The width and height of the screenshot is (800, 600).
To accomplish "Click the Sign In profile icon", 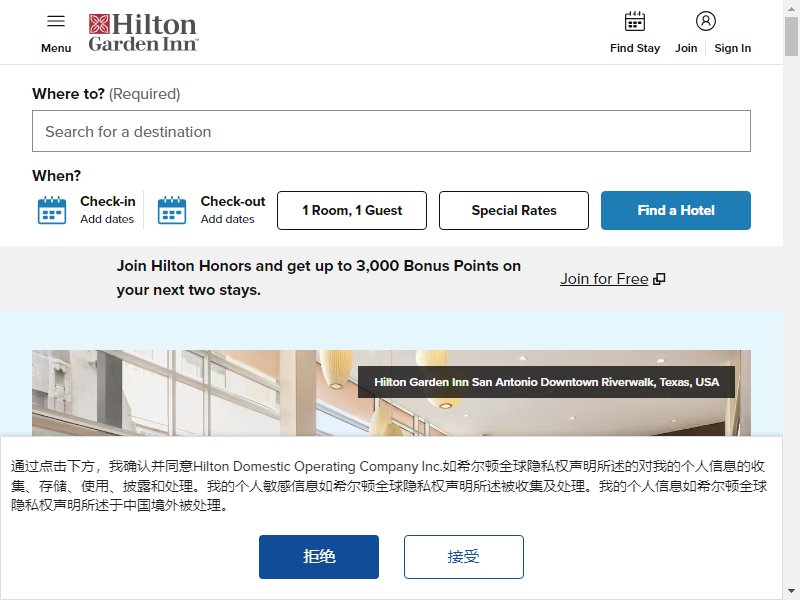I will tap(706, 21).
